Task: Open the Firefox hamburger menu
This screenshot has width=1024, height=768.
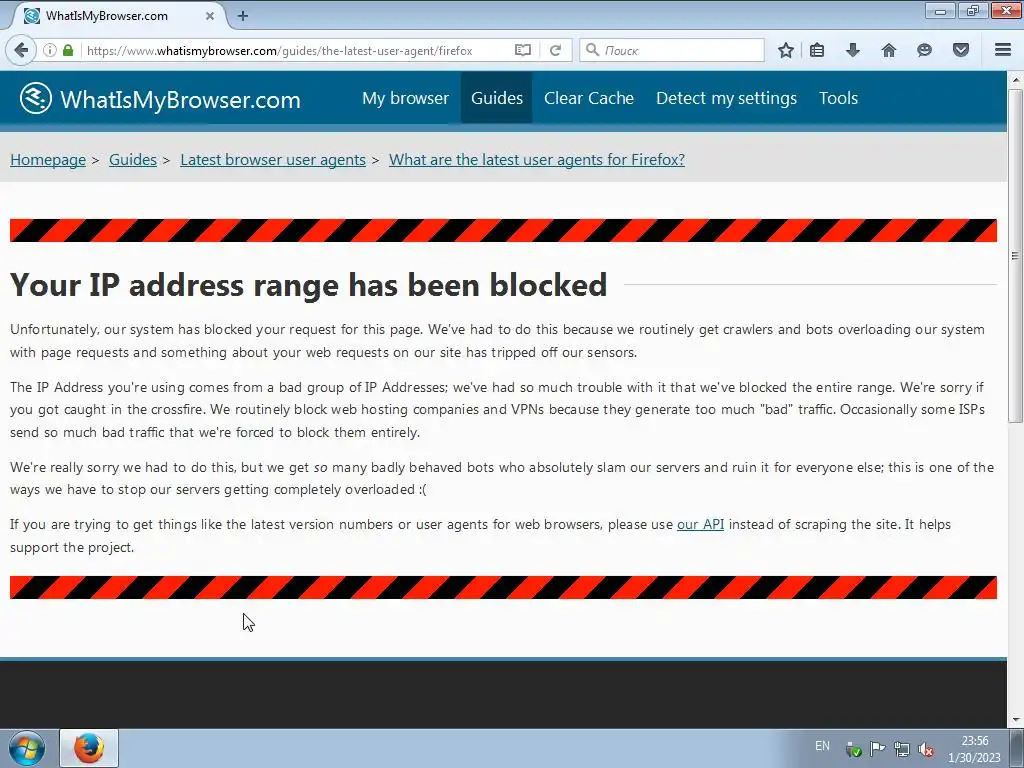Action: (x=1003, y=50)
